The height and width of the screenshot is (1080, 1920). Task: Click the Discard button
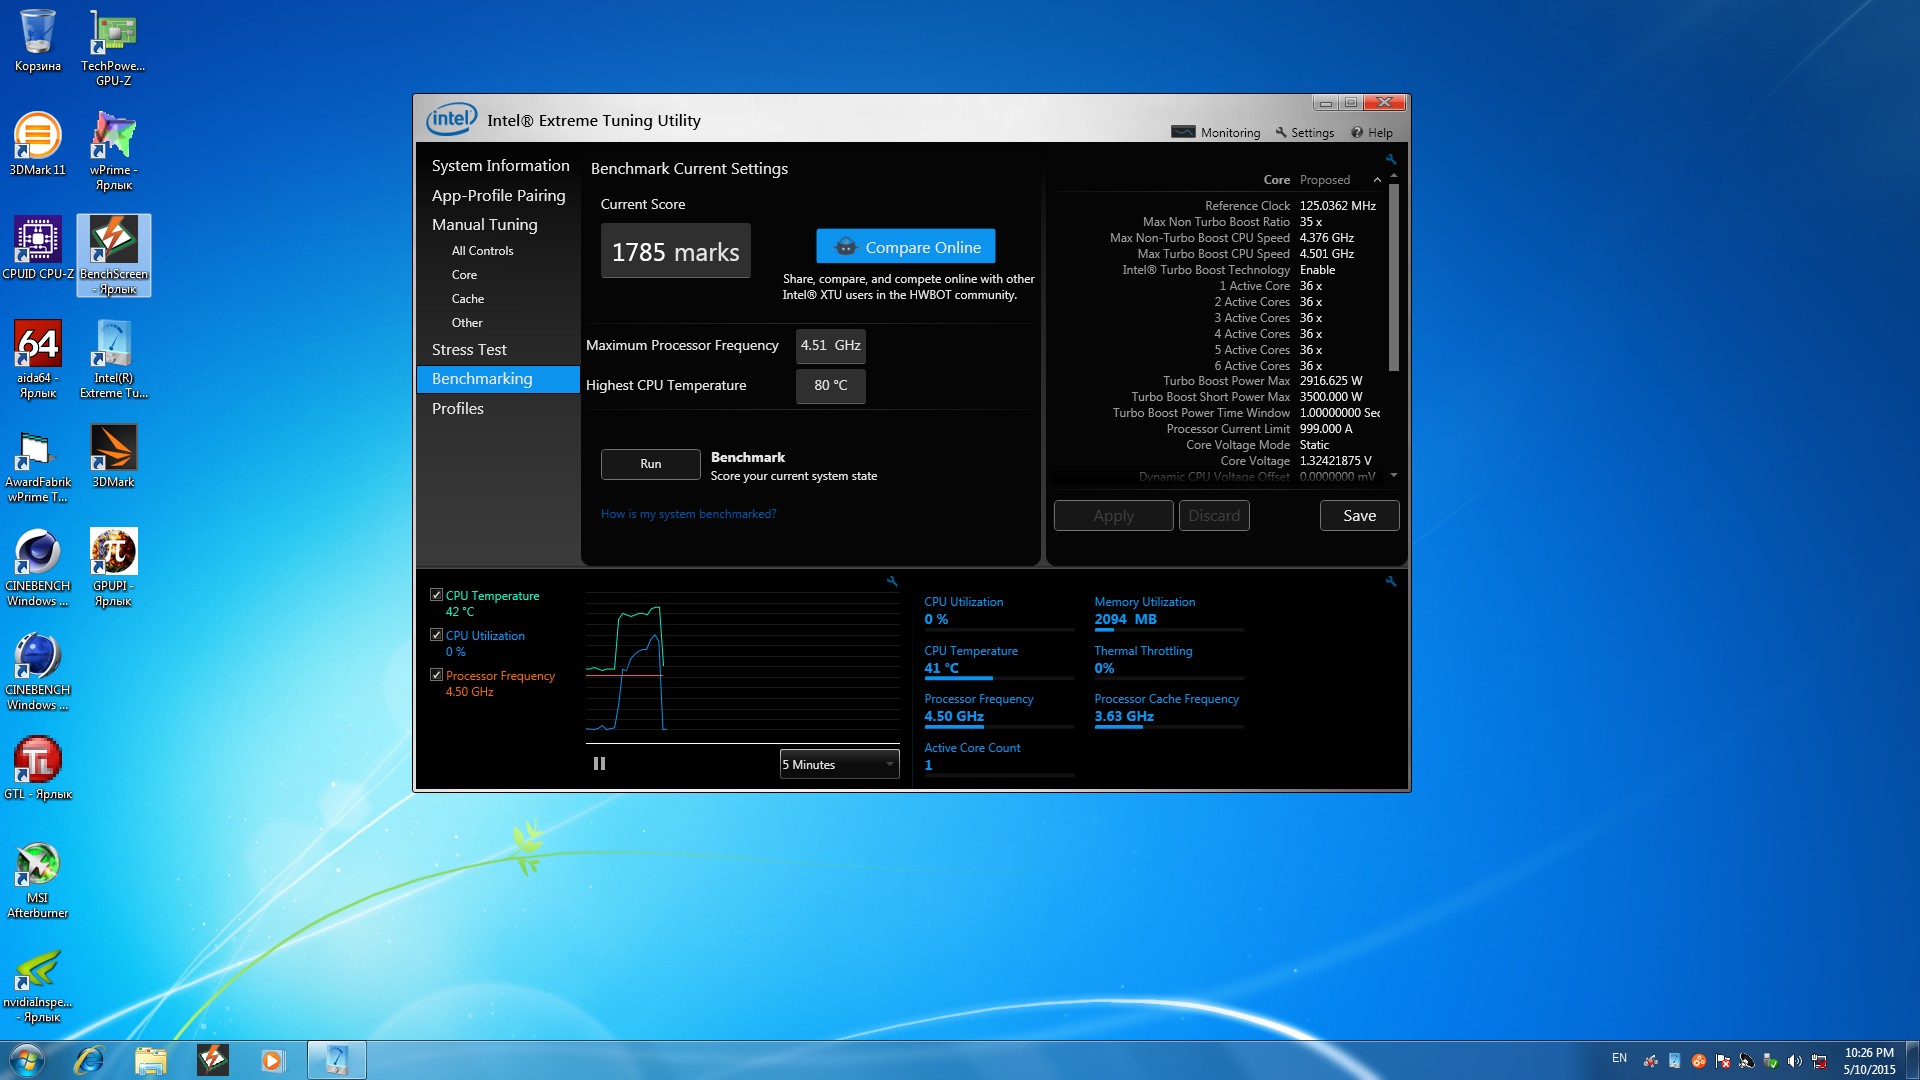[x=1214, y=516]
